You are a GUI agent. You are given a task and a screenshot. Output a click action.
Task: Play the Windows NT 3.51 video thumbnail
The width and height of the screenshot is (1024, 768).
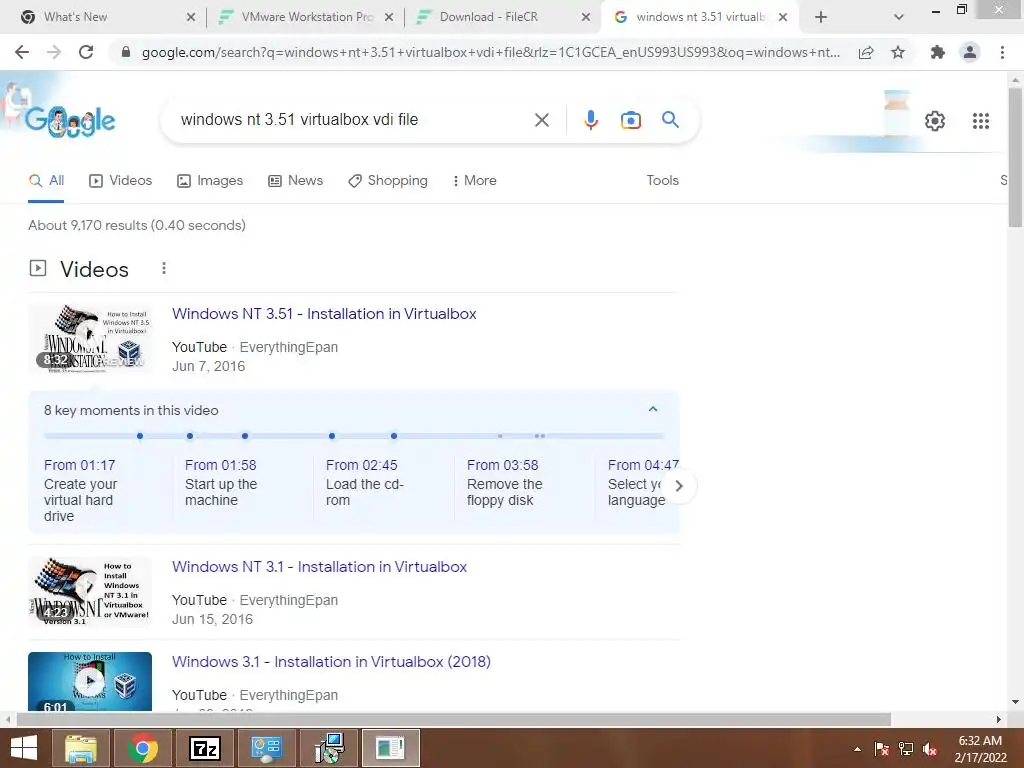click(x=90, y=338)
